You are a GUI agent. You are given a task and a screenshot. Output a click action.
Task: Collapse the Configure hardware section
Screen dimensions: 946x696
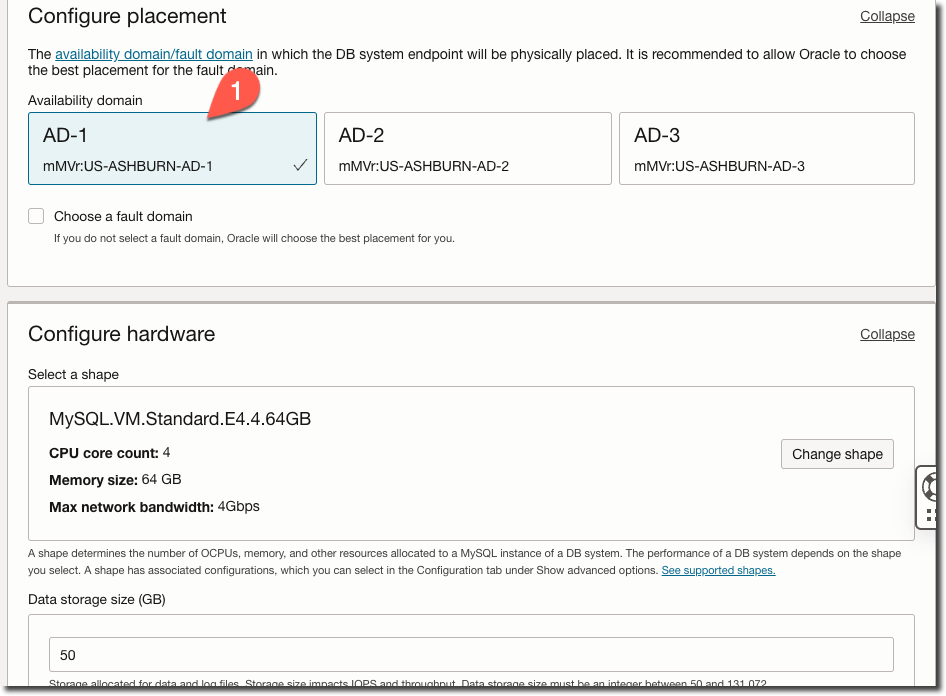887,334
